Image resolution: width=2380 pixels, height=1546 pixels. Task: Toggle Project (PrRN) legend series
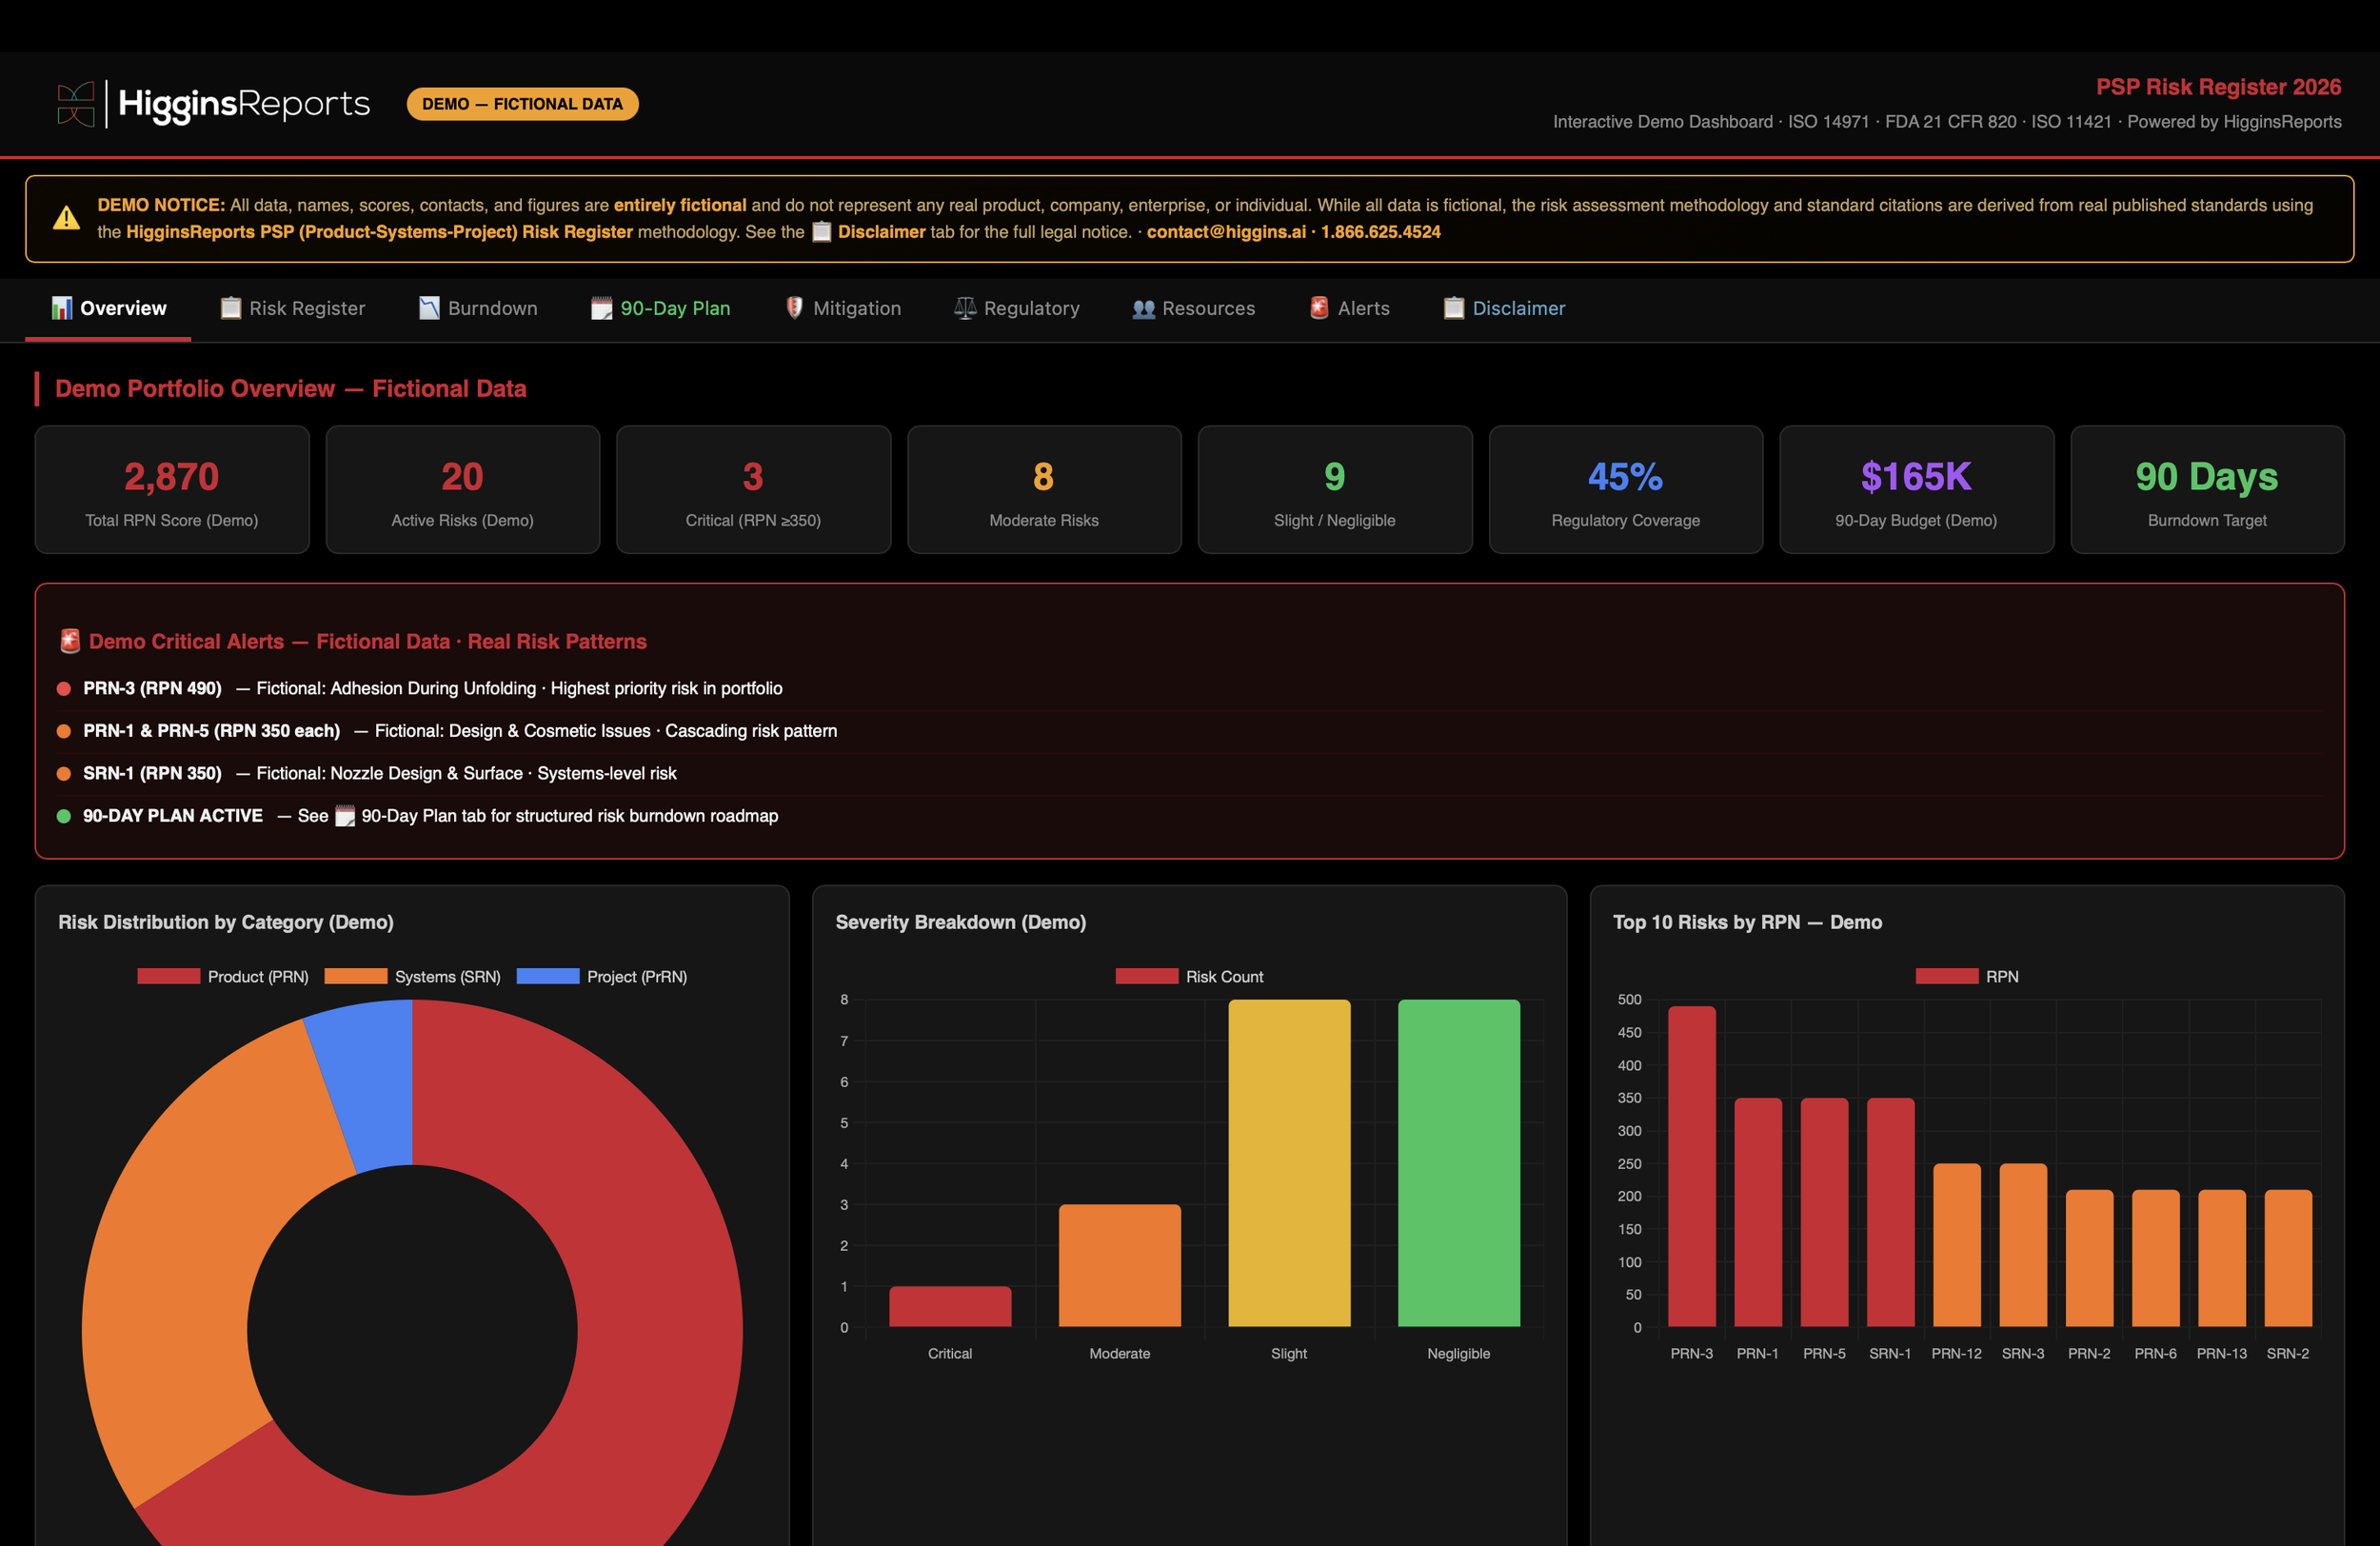click(602, 976)
